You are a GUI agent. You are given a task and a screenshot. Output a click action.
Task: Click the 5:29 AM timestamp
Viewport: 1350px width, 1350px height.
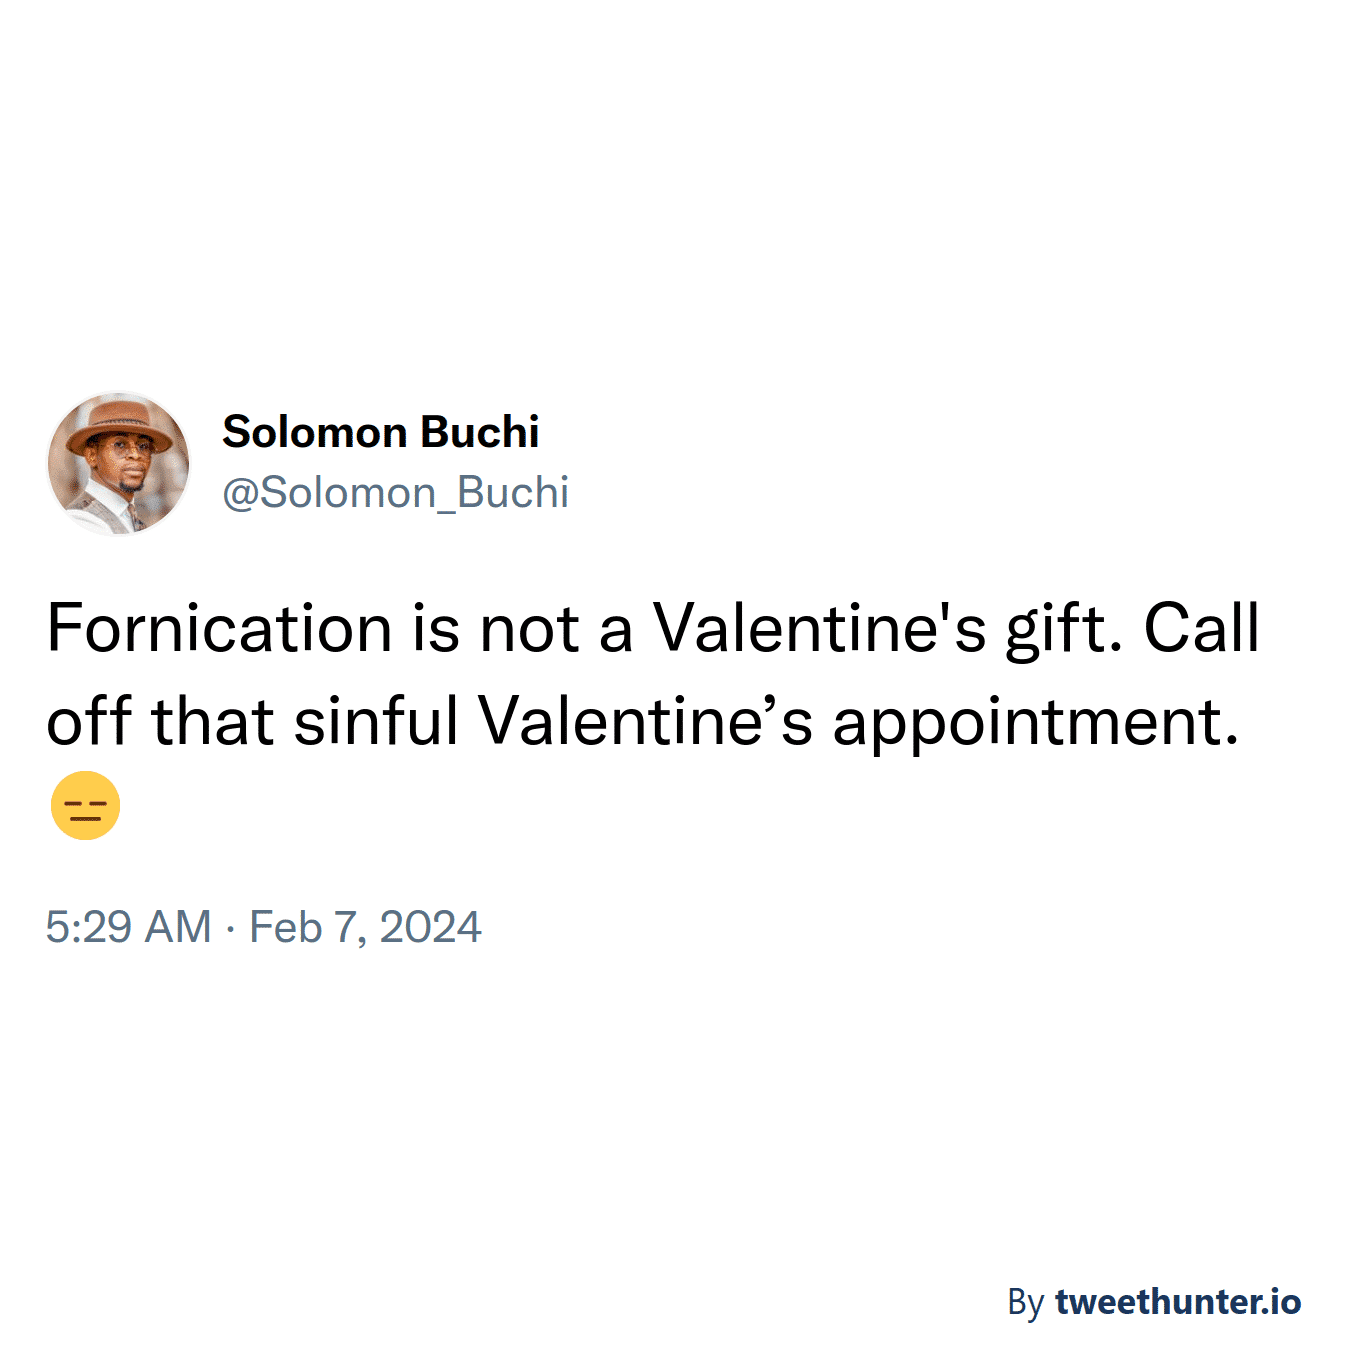(128, 927)
